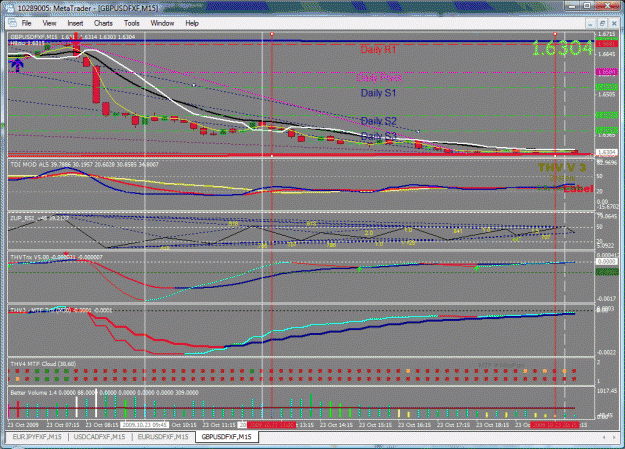Open the Help menu
The width and height of the screenshot is (625, 449).
(192, 23)
